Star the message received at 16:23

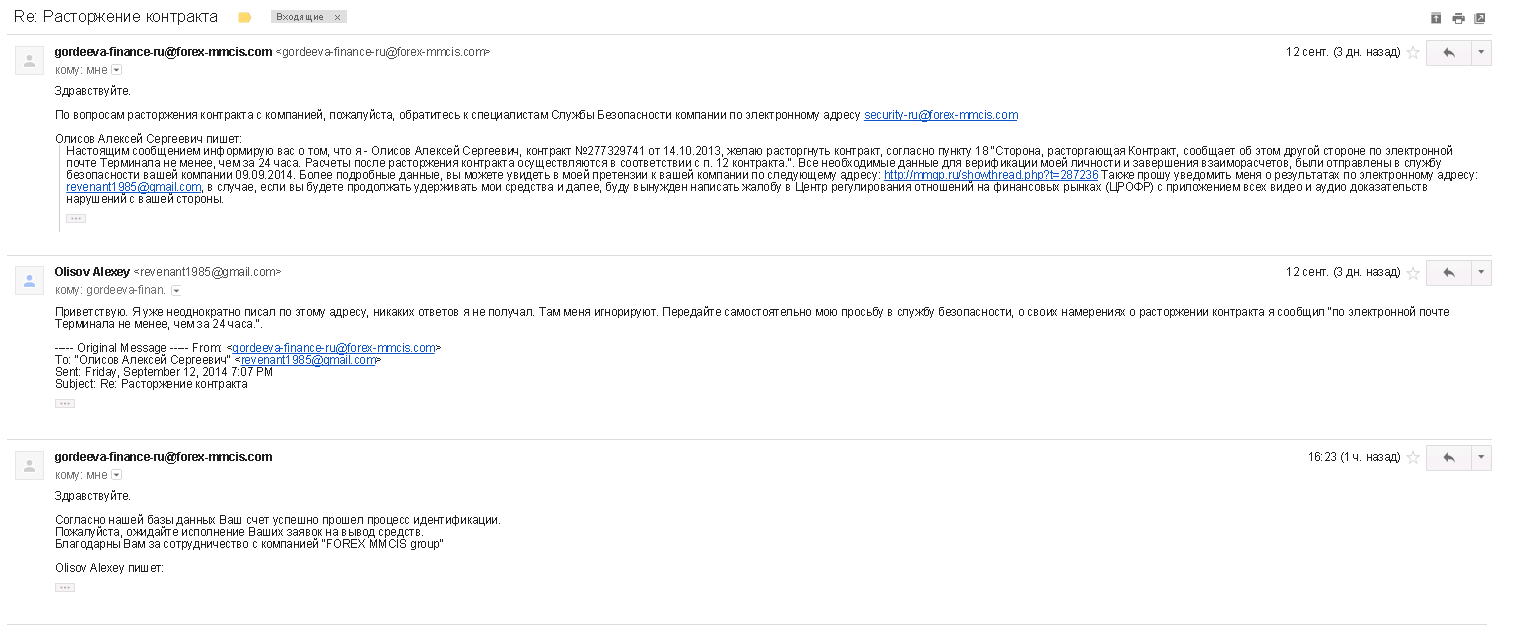1413,458
